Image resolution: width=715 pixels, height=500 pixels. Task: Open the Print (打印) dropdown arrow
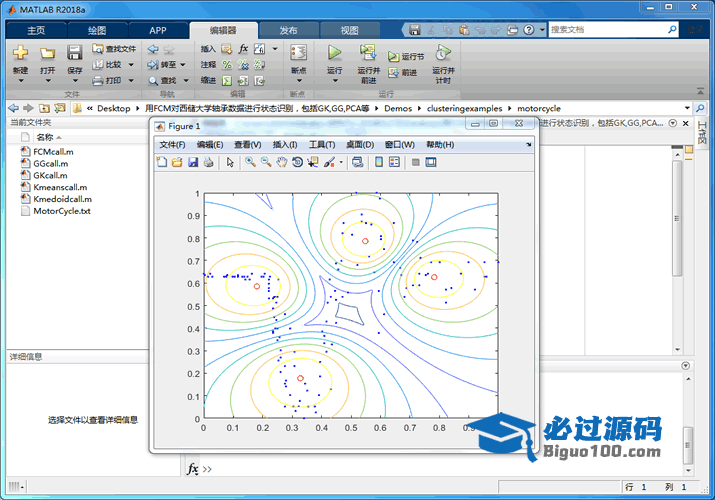tap(131, 81)
